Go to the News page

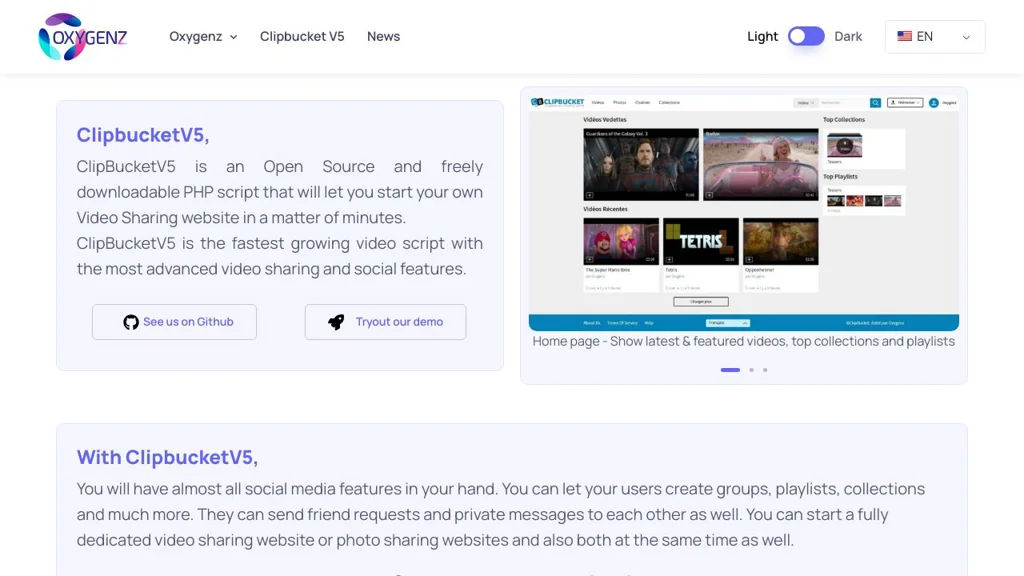383,36
